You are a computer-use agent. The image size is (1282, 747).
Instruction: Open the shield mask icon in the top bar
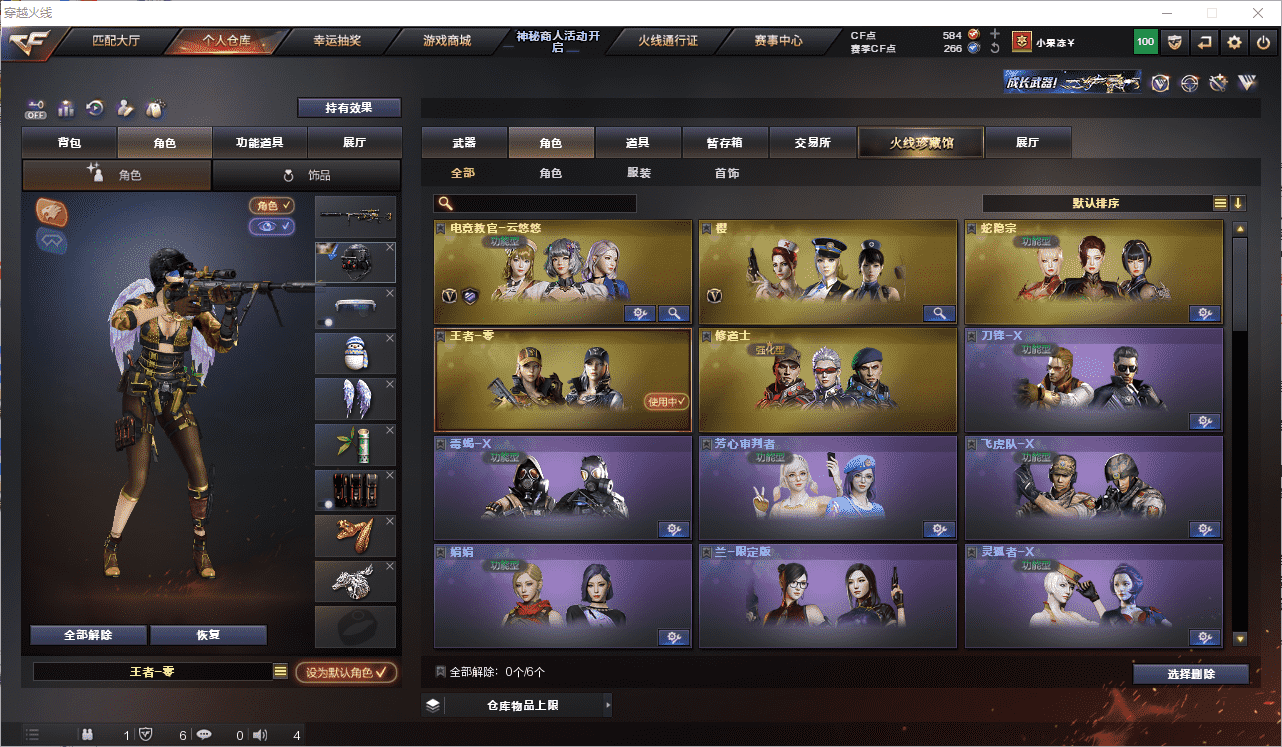coord(1175,42)
